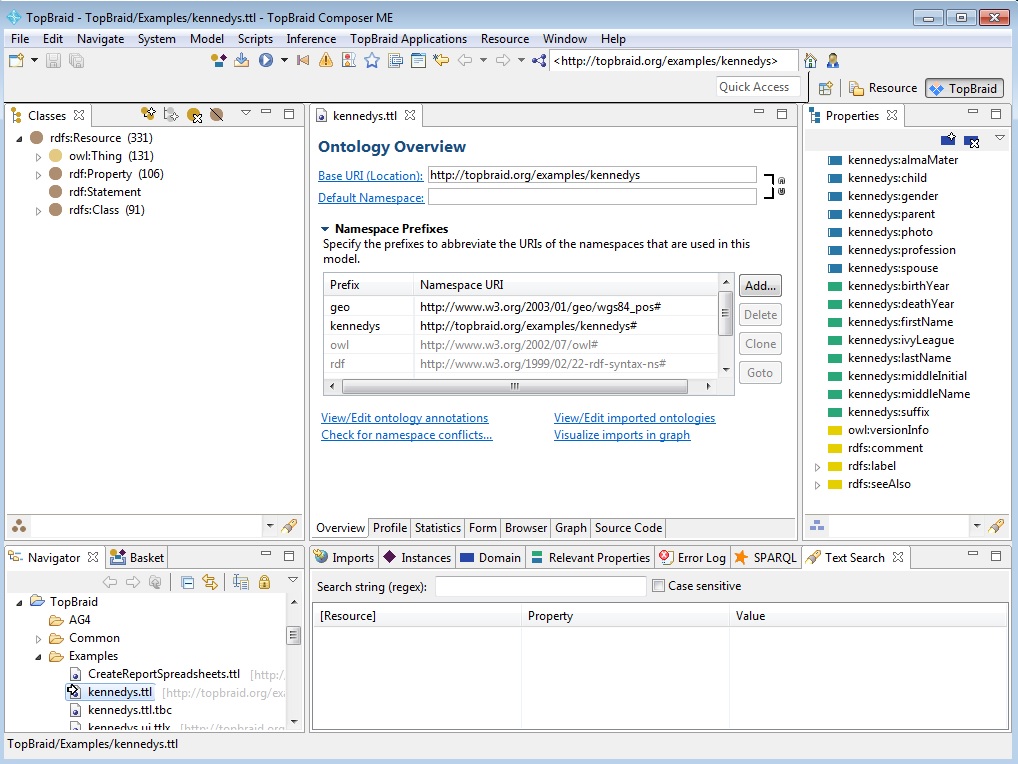The image size is (1018, 764).
Task: Click the save icon in main toolbar
Action: (53, 61)
